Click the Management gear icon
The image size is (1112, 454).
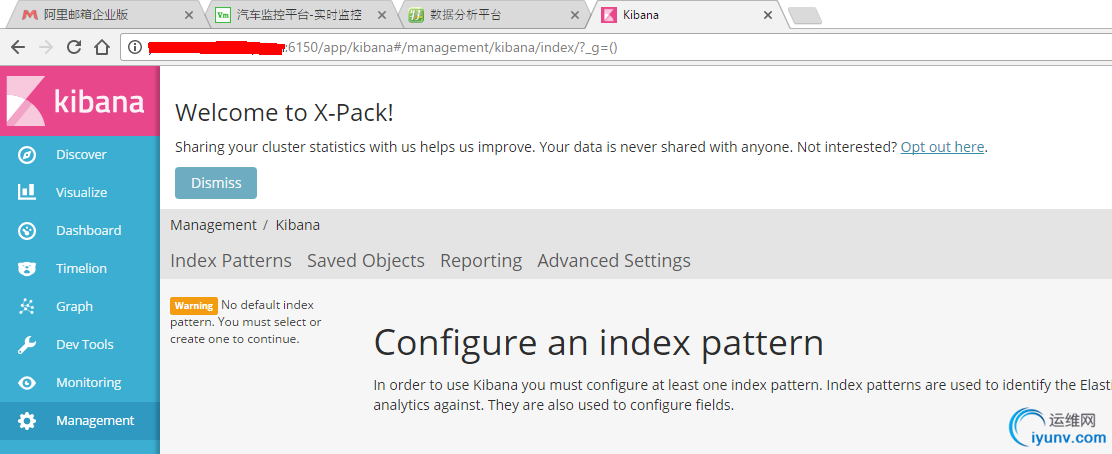click(x=27, y=421)
